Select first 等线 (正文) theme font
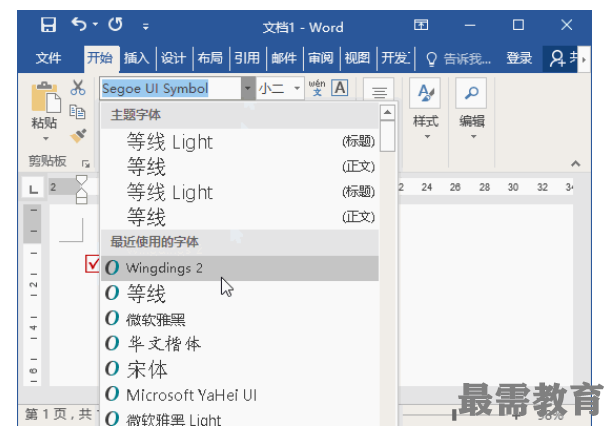Screen dimensions: 610x439 point(240,167)
